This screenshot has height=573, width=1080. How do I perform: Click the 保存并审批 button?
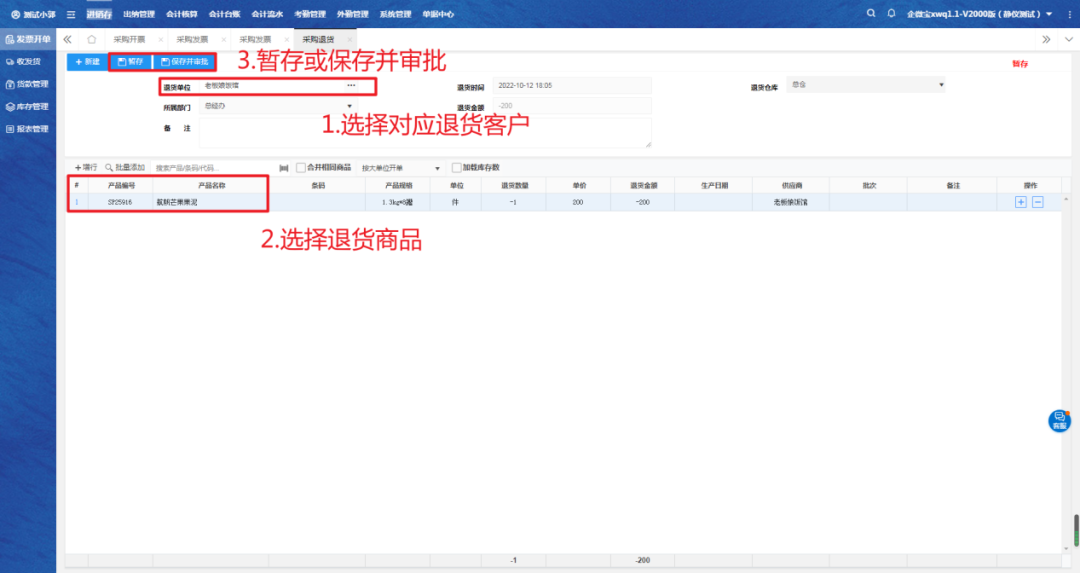click(x=184, y=62)
